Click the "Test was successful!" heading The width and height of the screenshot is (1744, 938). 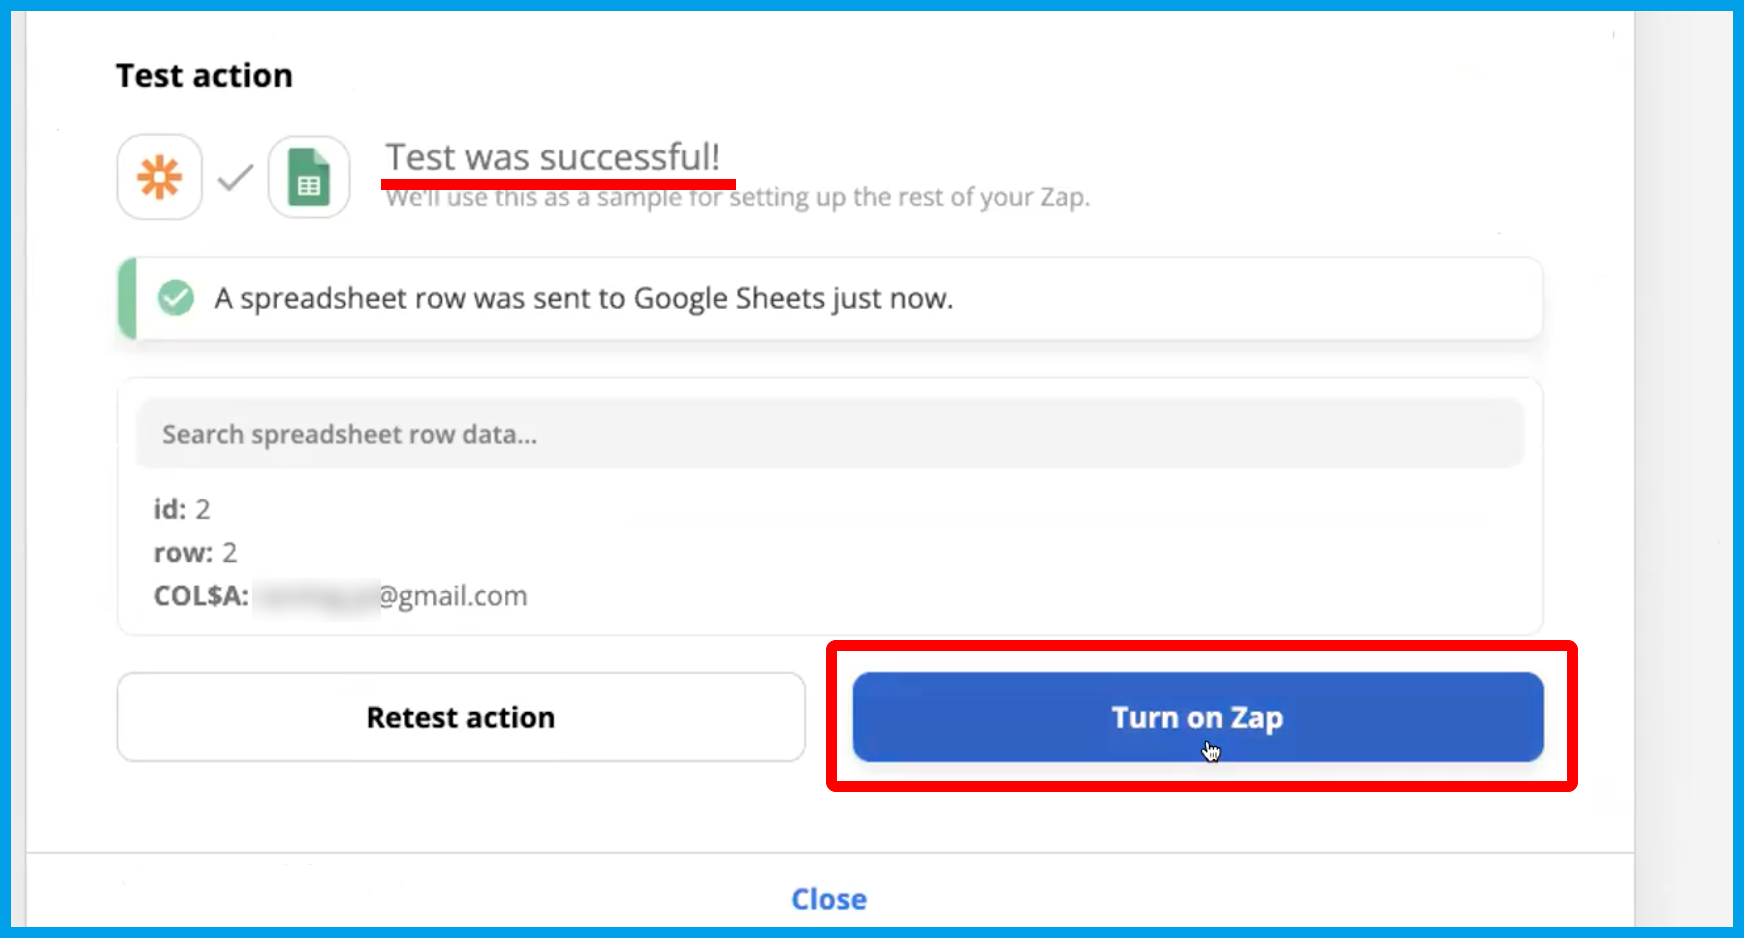(553, 157)
